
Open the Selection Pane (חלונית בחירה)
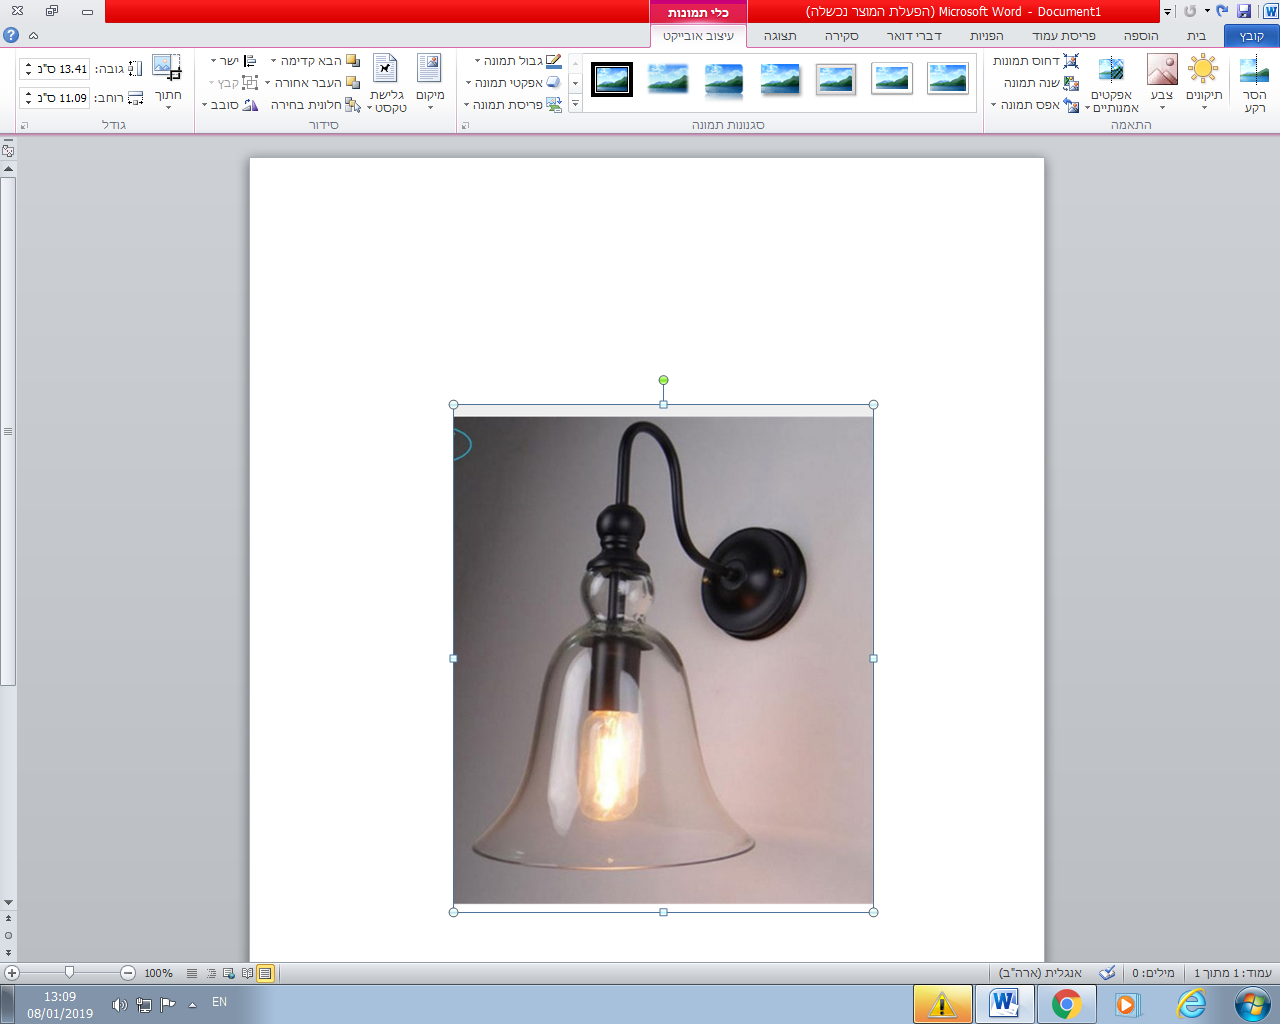click(315, 105)
